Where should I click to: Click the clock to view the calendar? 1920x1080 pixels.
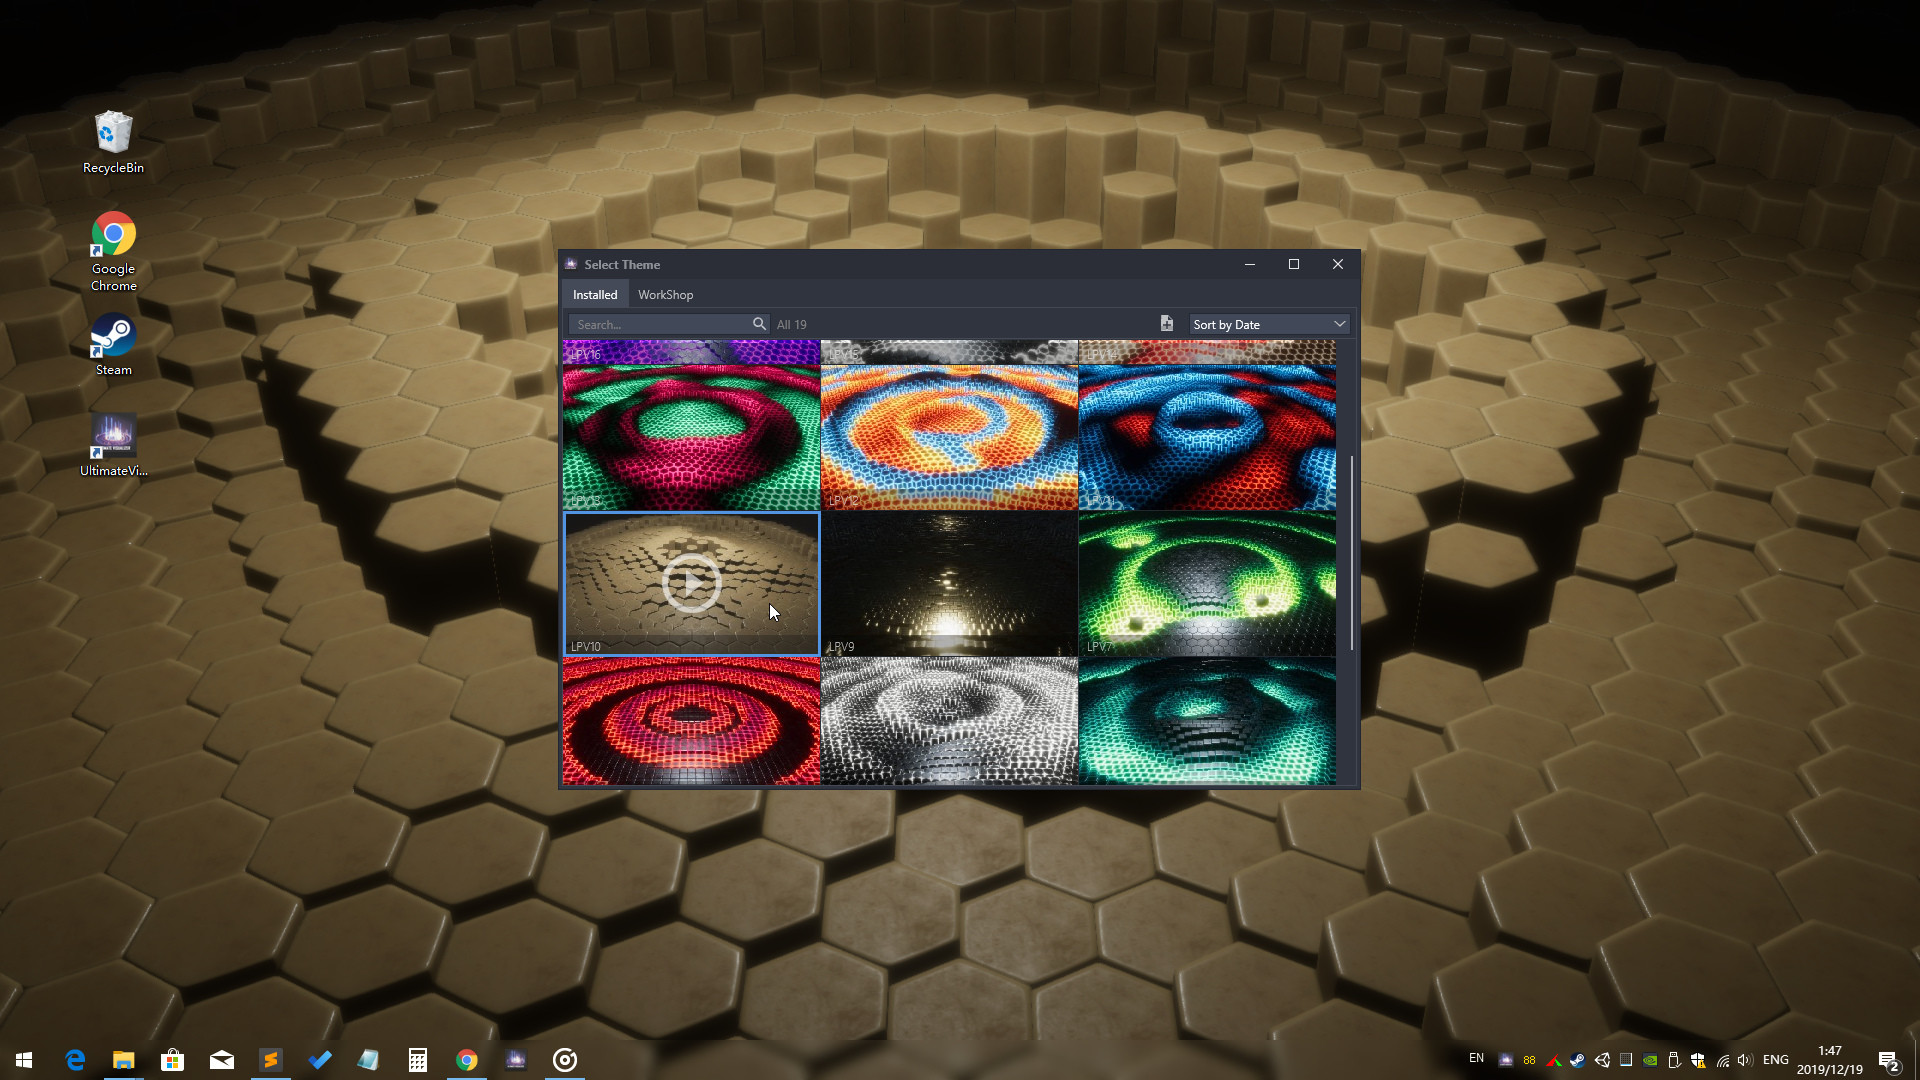point(1830,1060)
